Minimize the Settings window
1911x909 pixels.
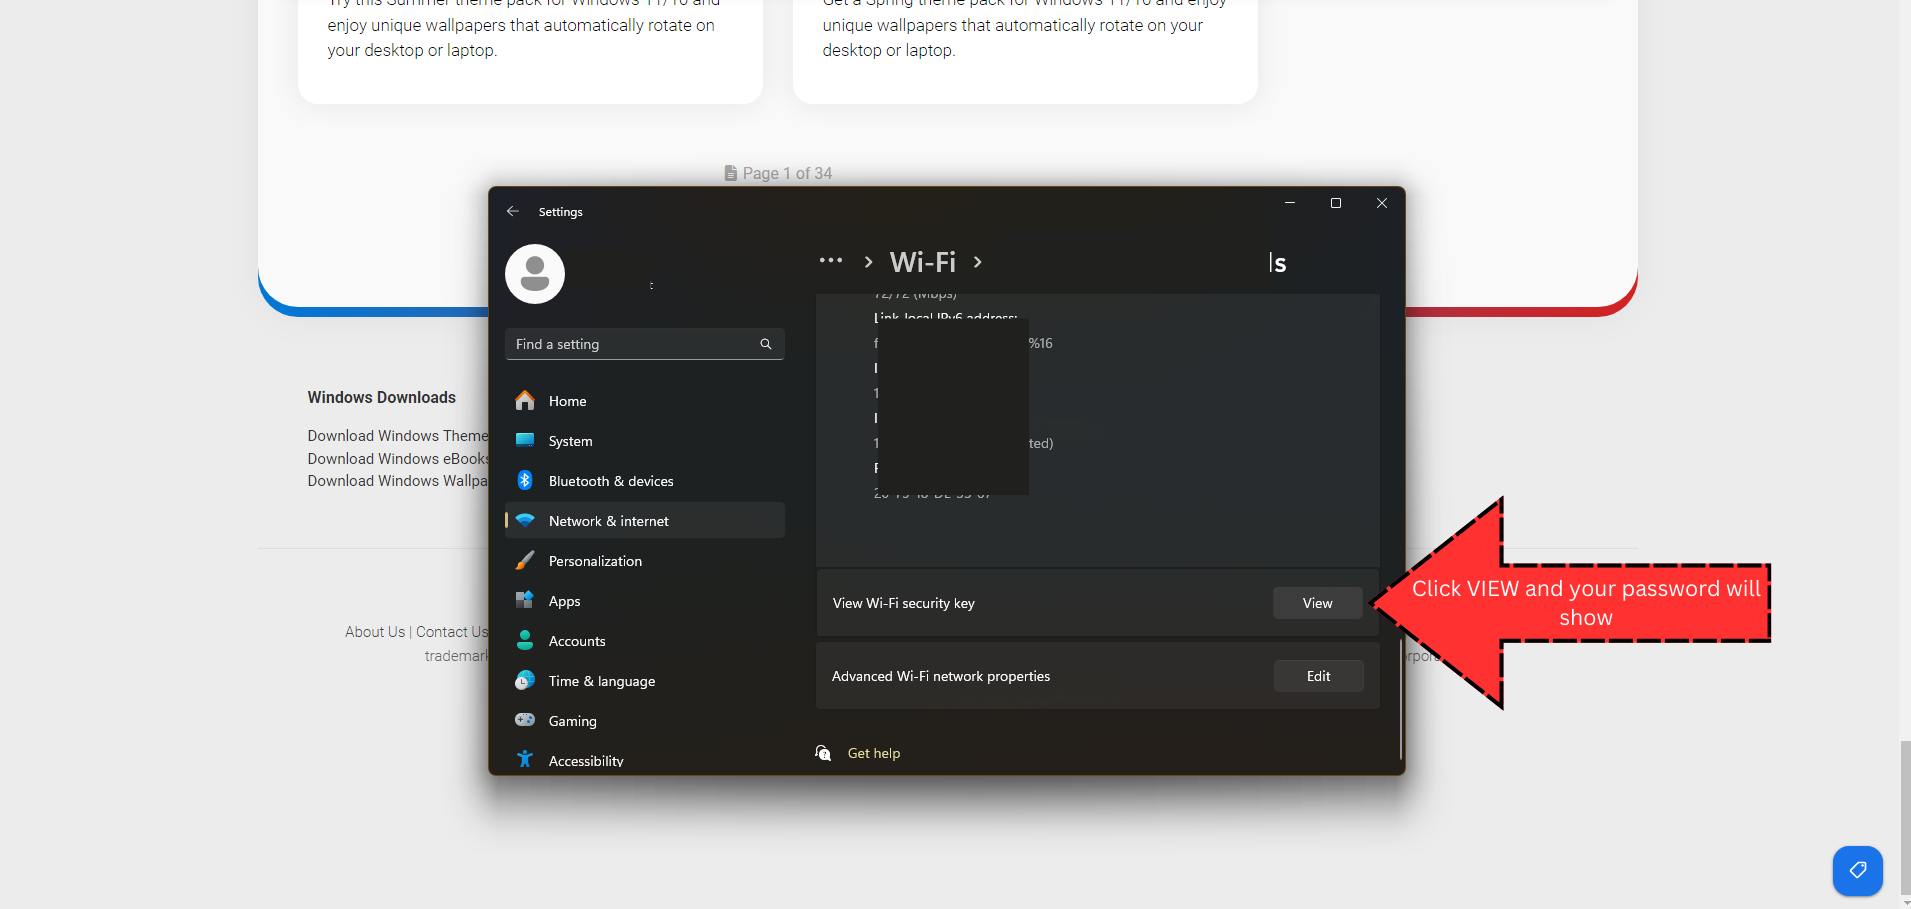point(1290,203)
